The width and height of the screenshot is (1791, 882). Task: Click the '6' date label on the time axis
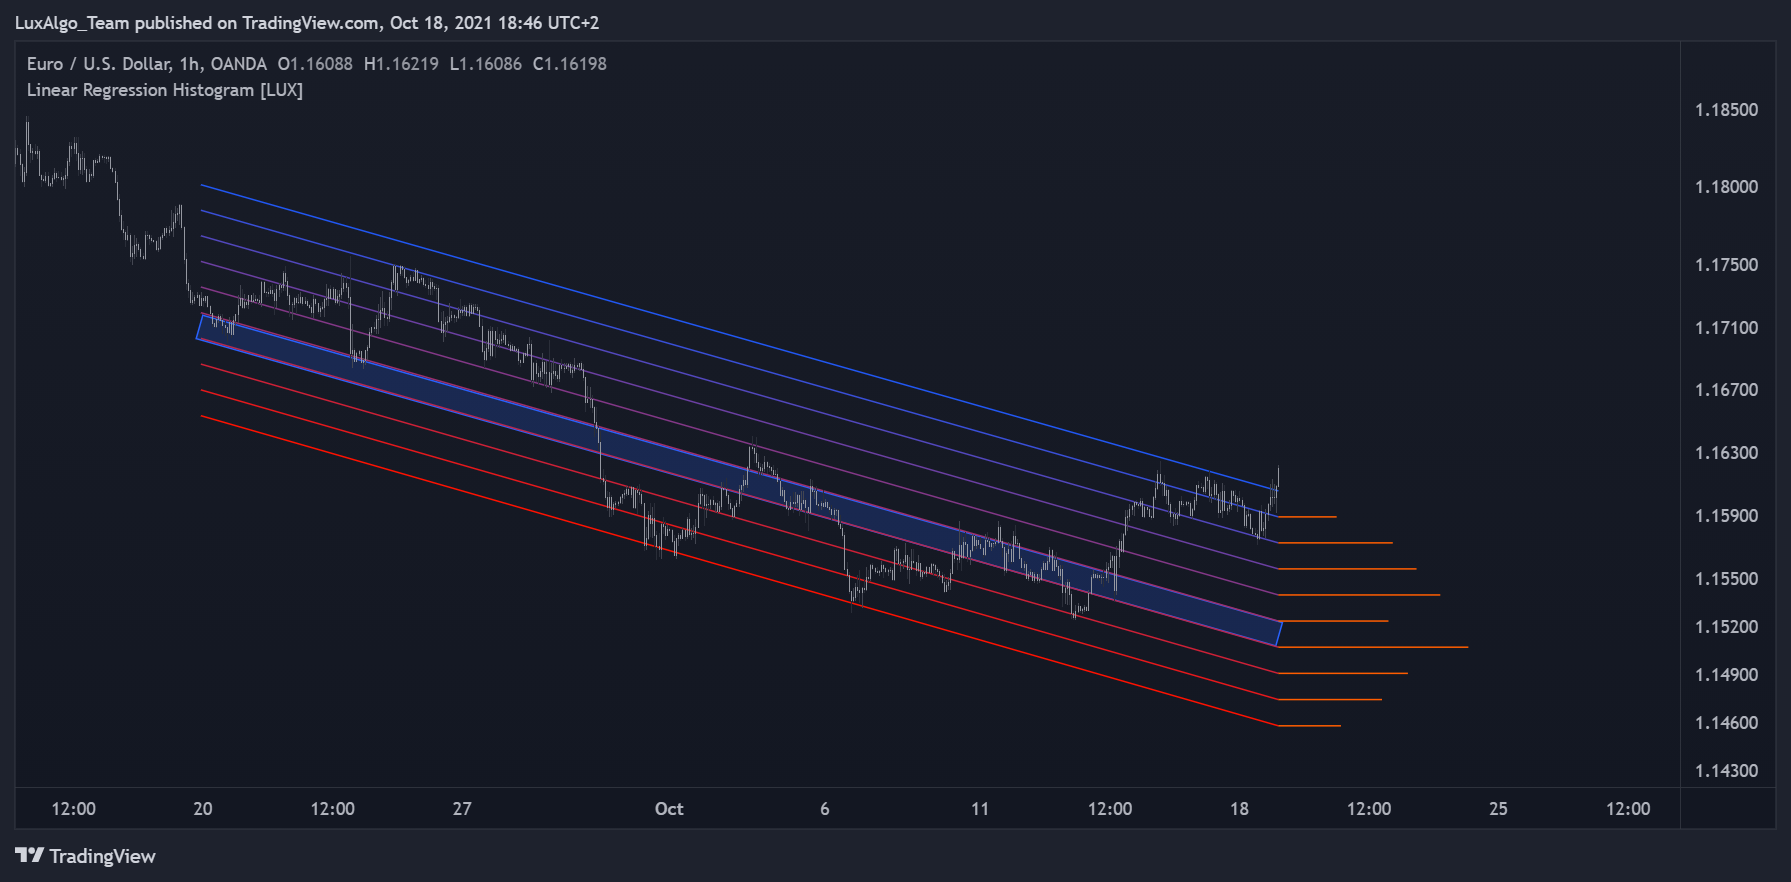(825, 809)
